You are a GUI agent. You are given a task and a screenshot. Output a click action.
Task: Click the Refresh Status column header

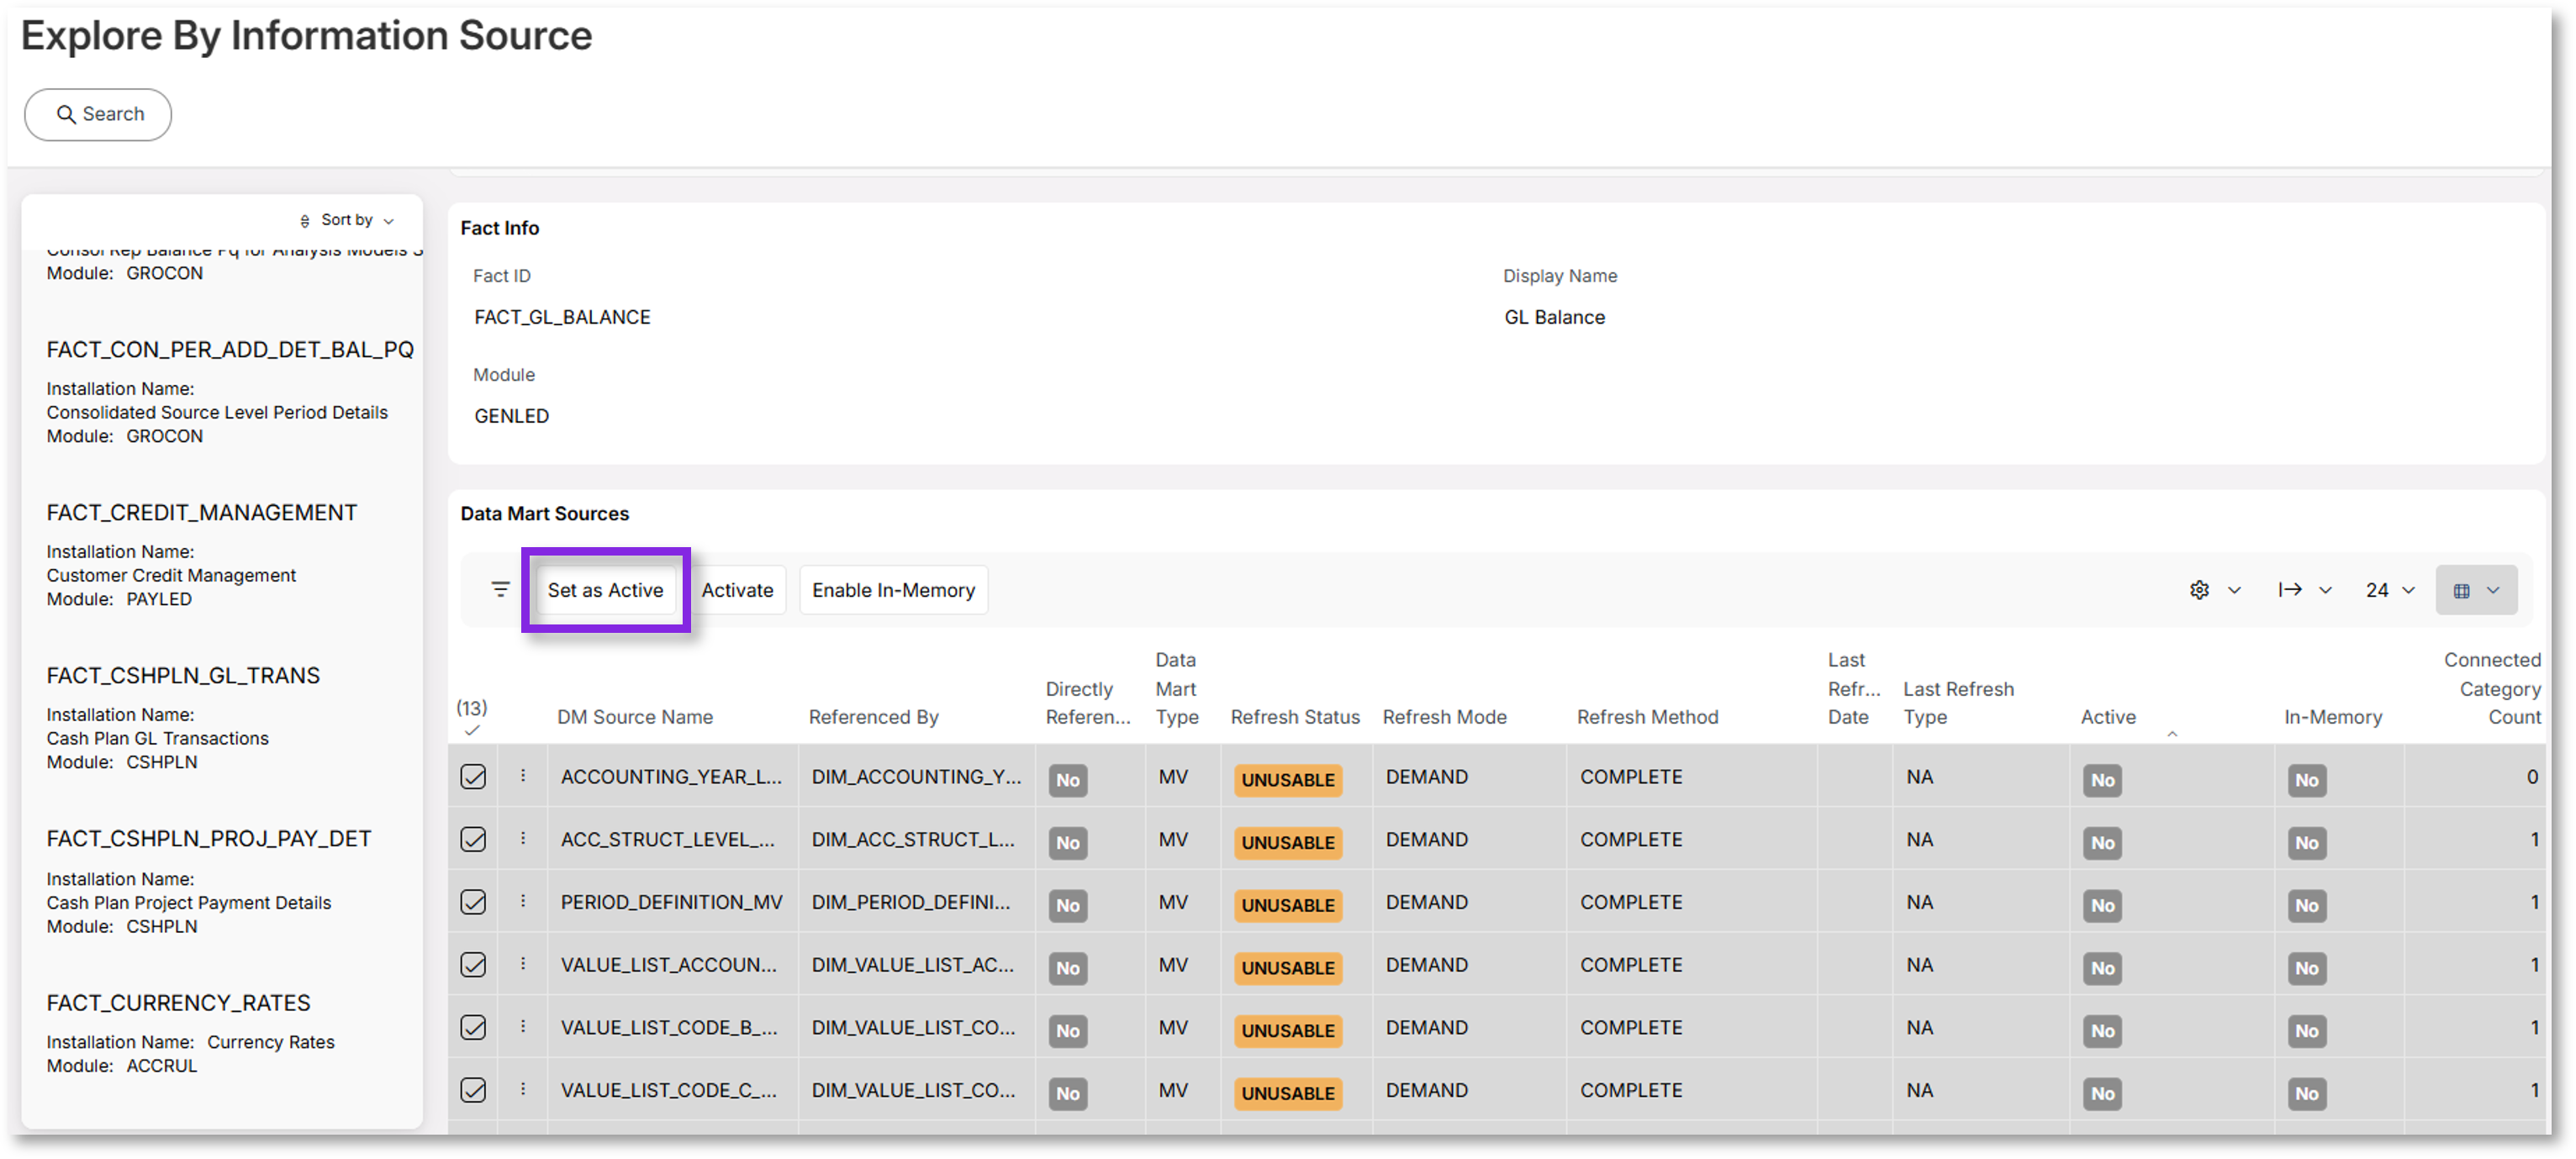[1295, 717]
